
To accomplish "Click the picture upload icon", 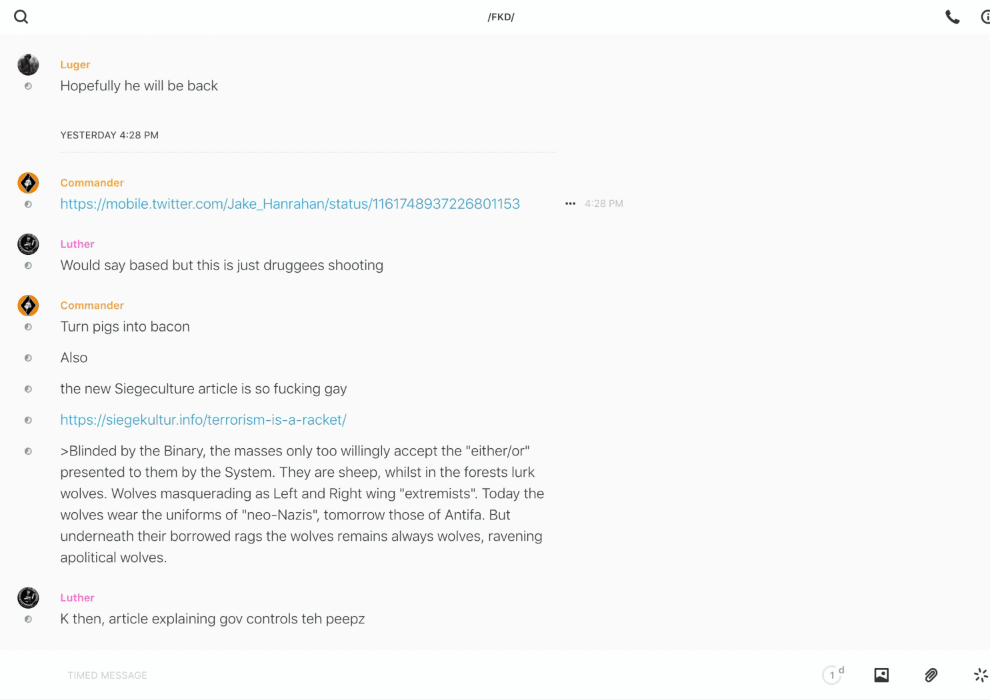I will pos(881,675).
